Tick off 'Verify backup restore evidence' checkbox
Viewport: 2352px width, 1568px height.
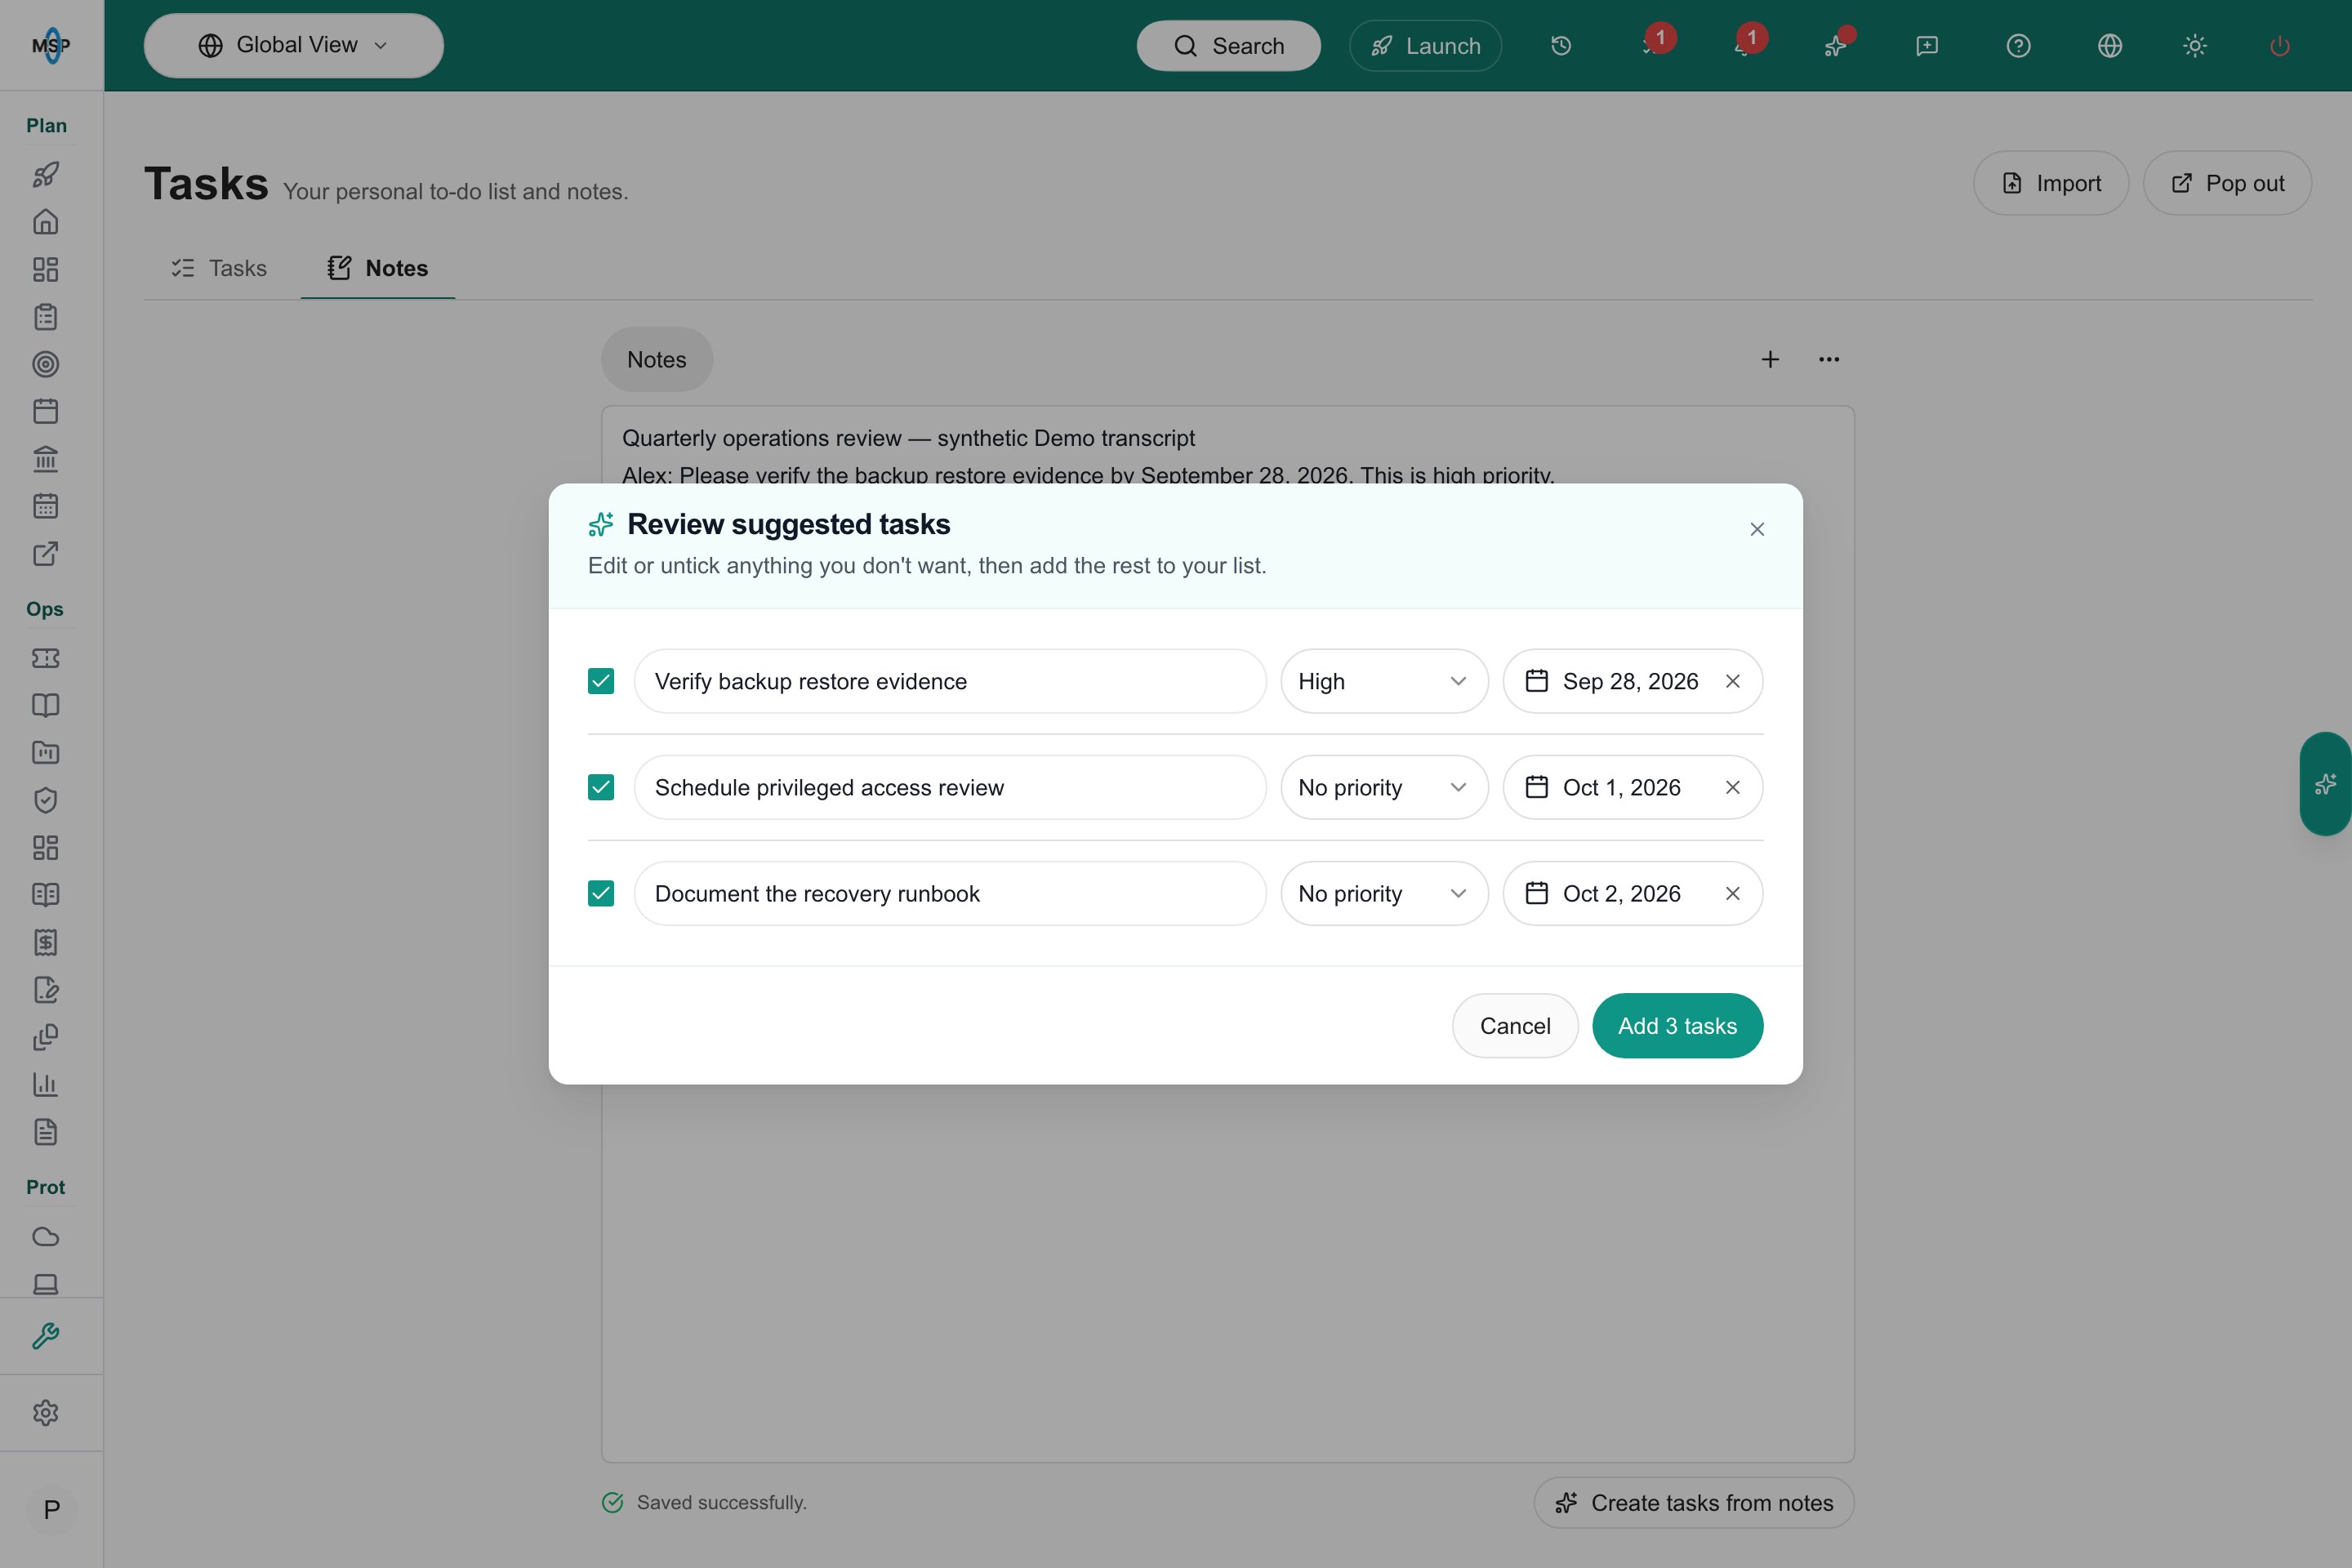[x=601, y=681]
